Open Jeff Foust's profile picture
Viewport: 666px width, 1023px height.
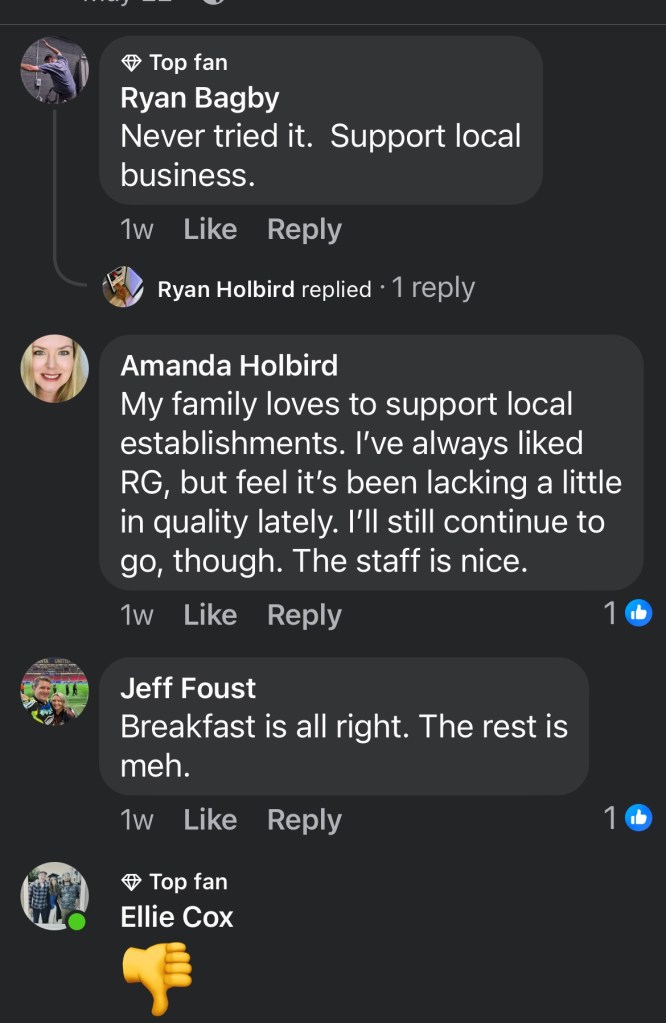[x=55, y=692]
